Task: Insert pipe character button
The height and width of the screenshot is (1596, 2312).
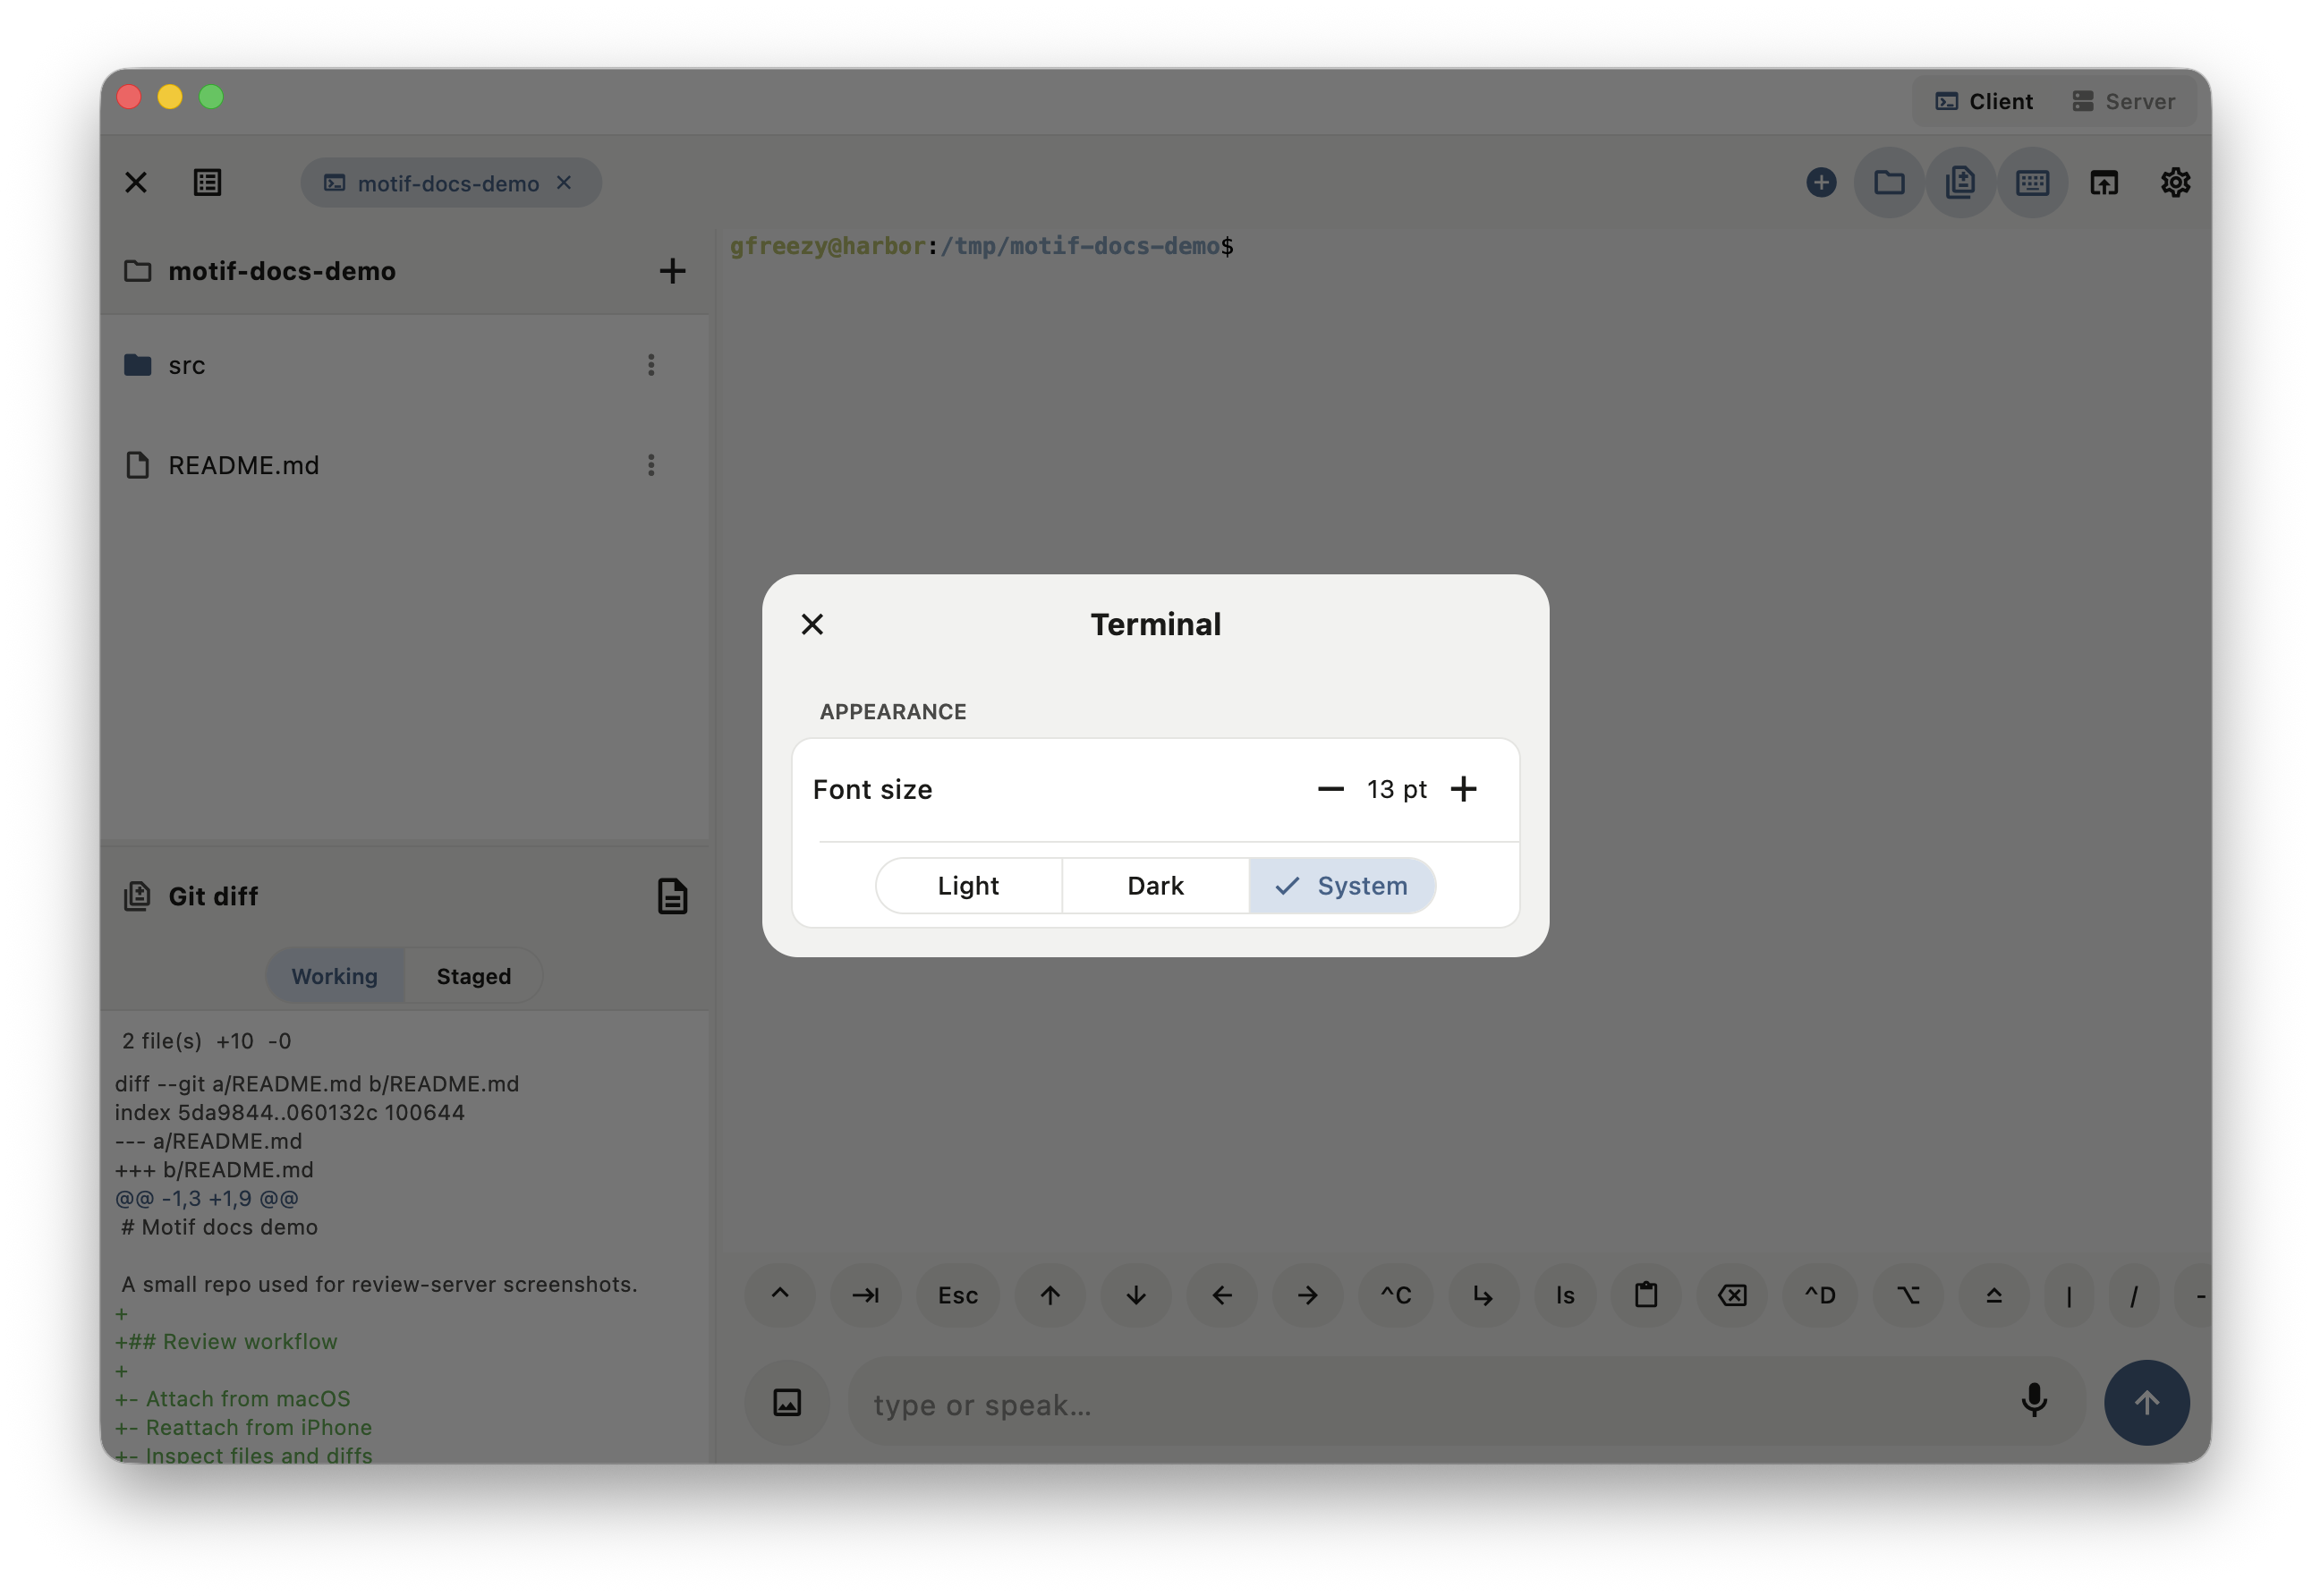Action: coord(2069,1295)
